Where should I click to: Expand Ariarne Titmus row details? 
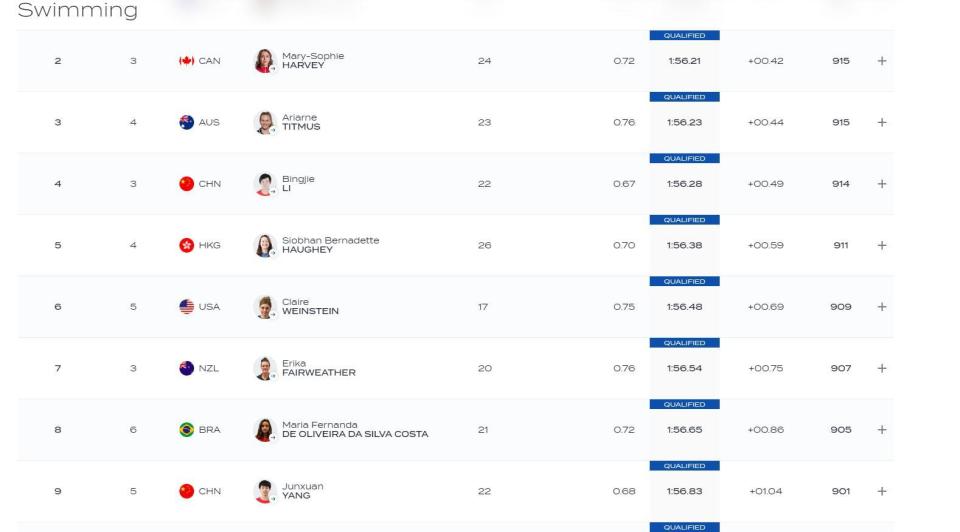882,122
